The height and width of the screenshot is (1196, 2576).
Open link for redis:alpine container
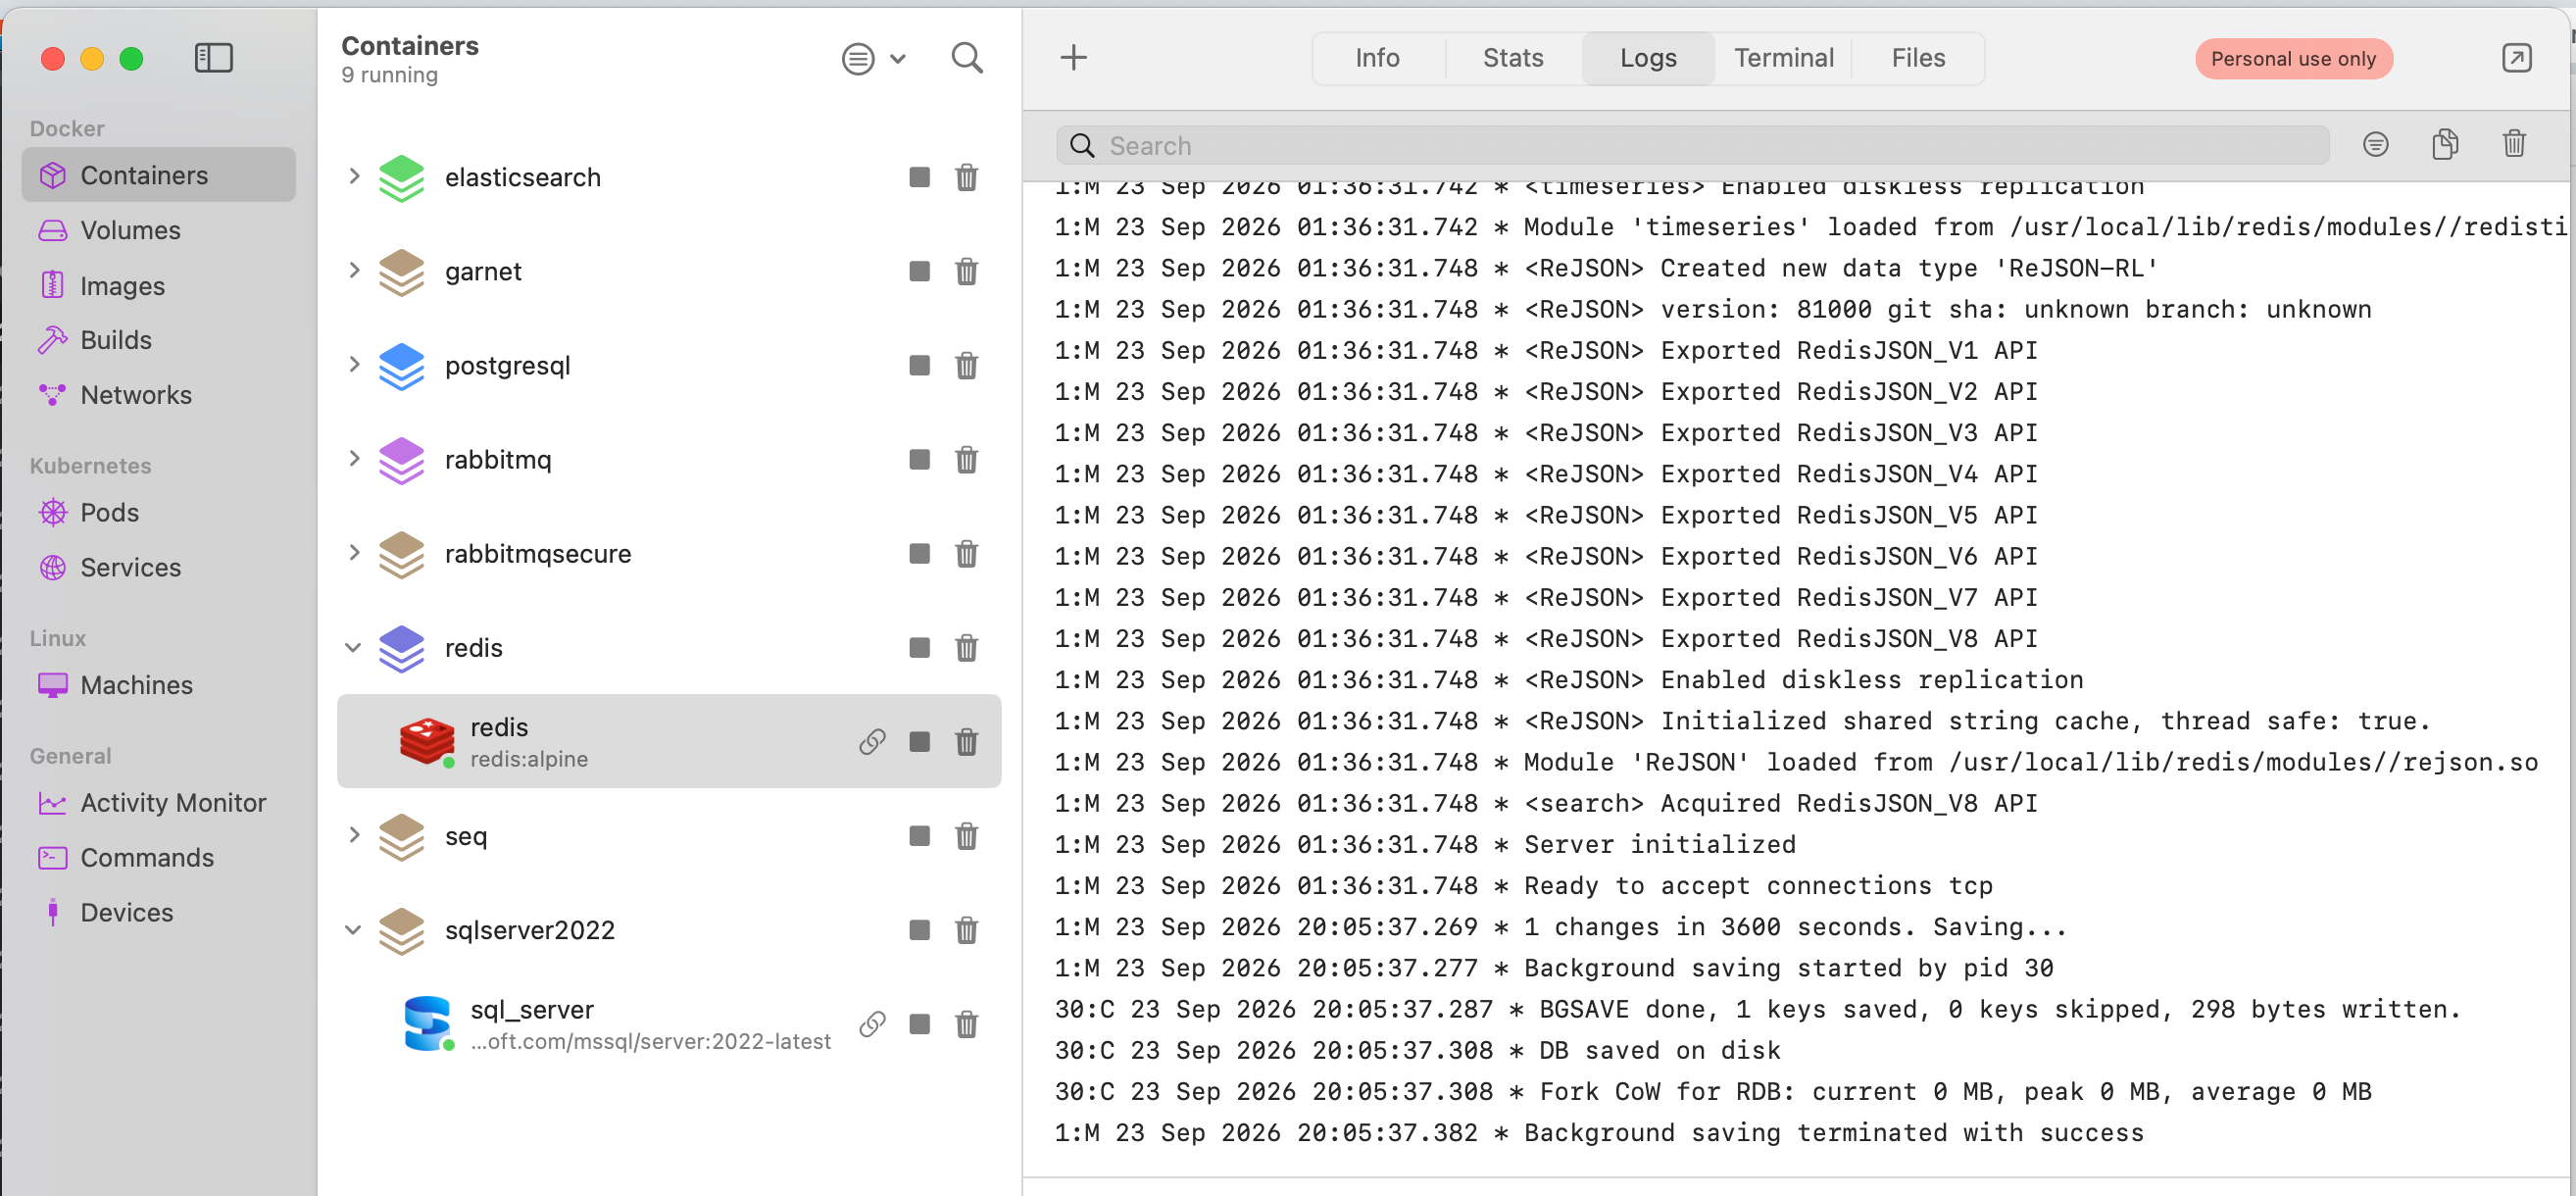click(872, 741)
